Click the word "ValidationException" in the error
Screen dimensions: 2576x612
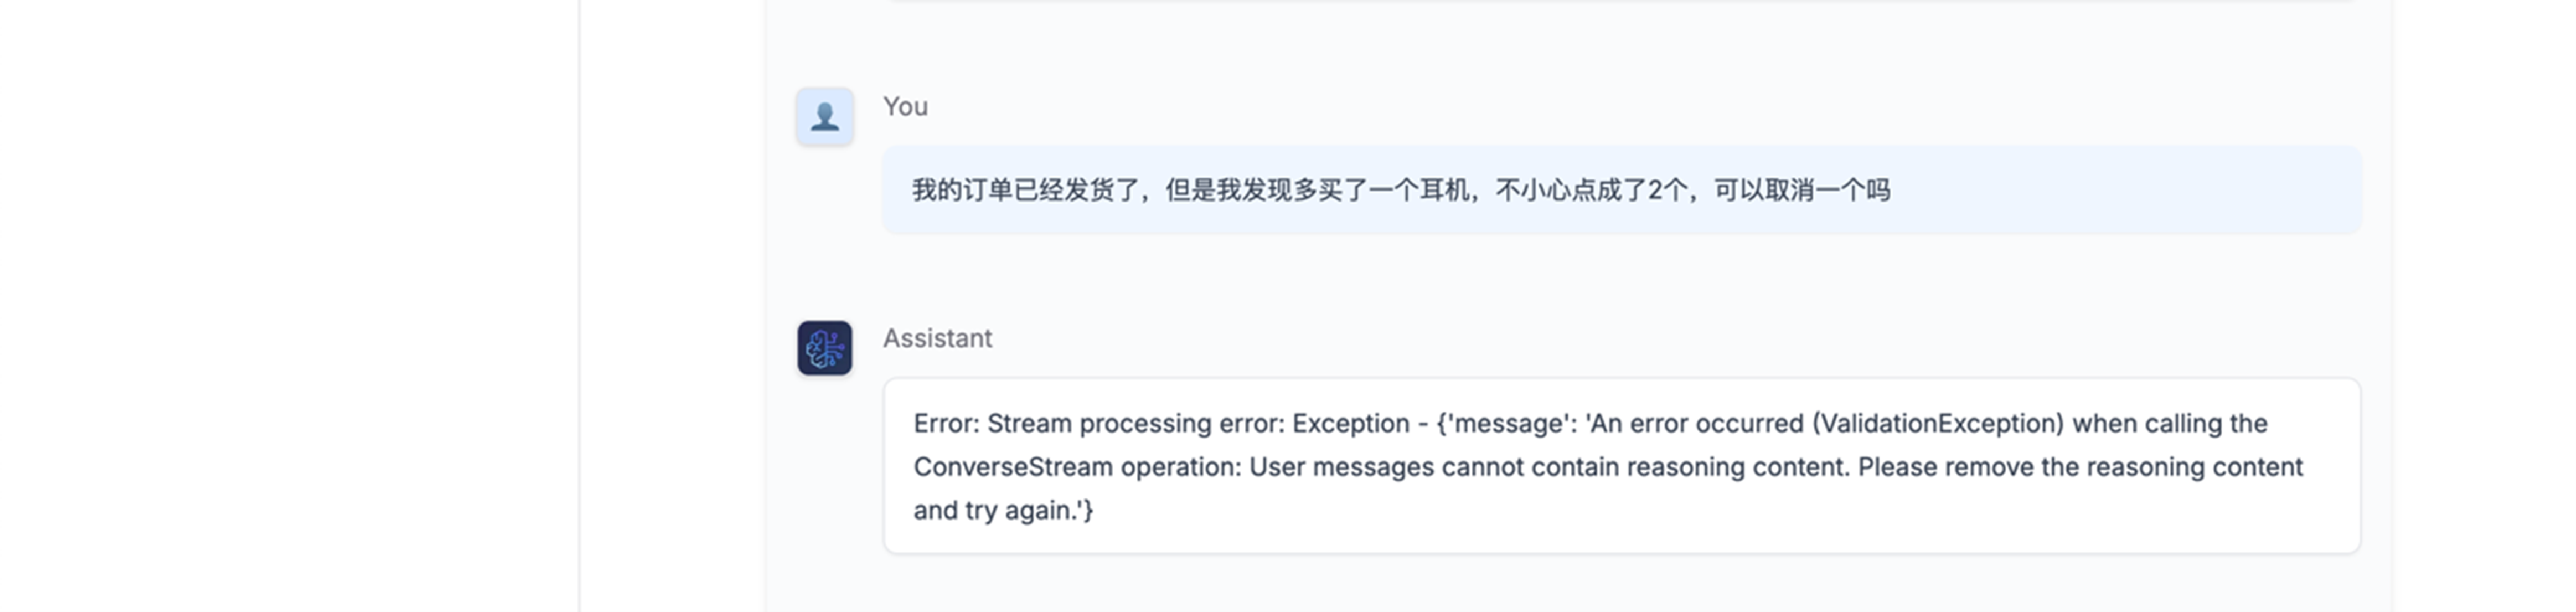1939,424
